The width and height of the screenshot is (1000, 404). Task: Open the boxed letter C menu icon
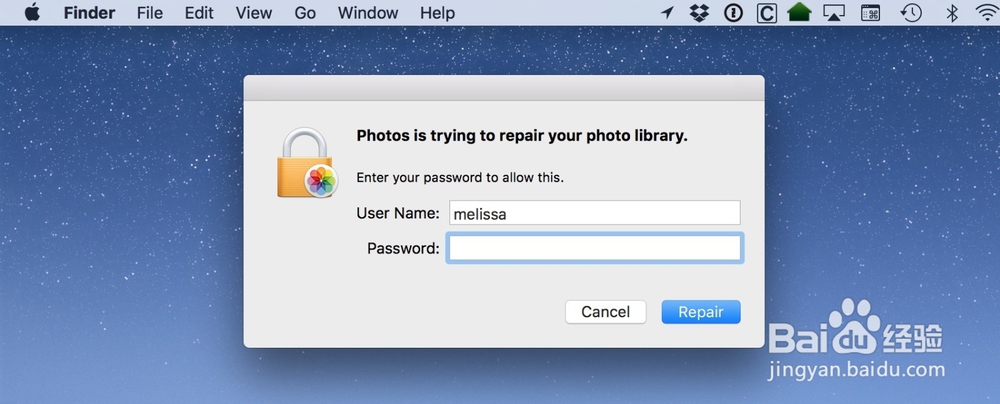point(765,13)
